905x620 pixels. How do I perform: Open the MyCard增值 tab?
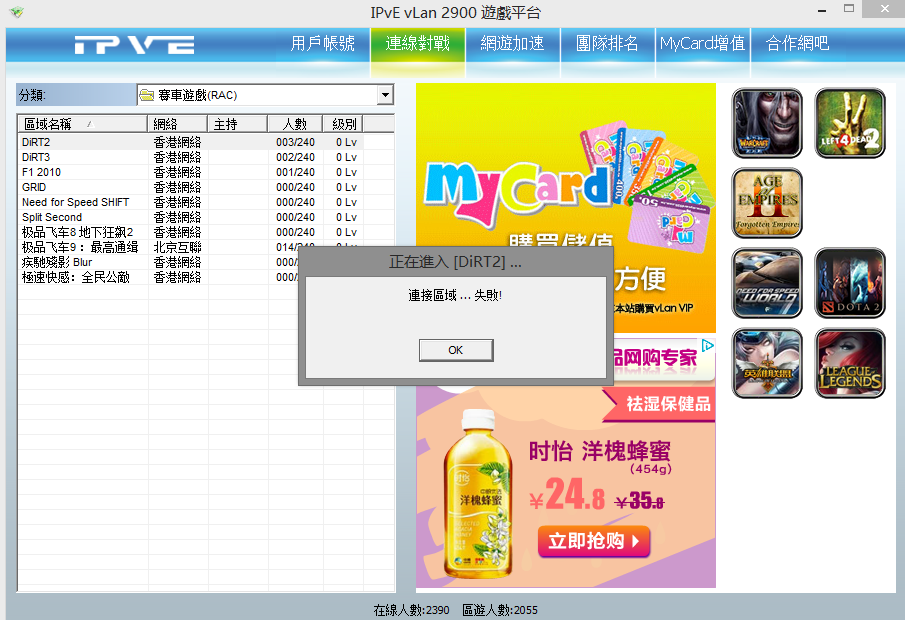coord(702,44)
